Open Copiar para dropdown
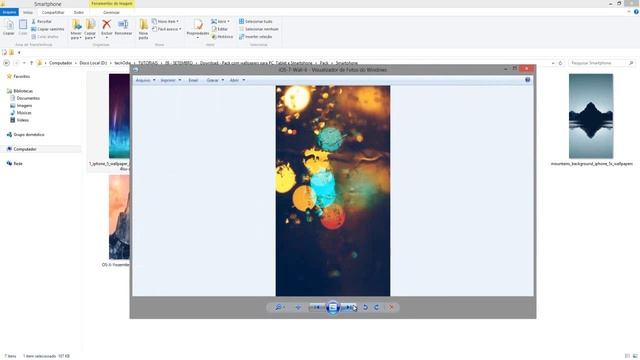Viewport: 640px width, 360px height. 90,29
